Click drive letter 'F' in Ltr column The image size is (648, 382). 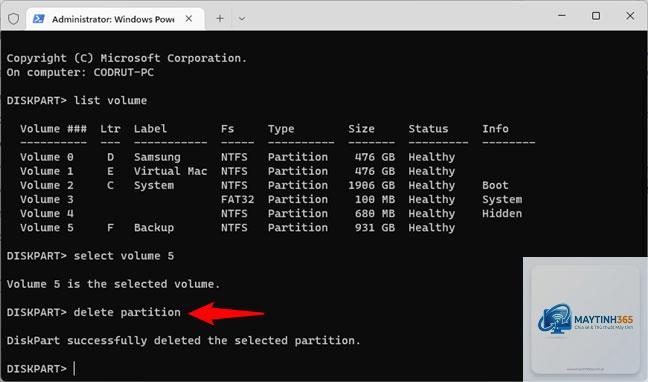click(x=110, y=227)
